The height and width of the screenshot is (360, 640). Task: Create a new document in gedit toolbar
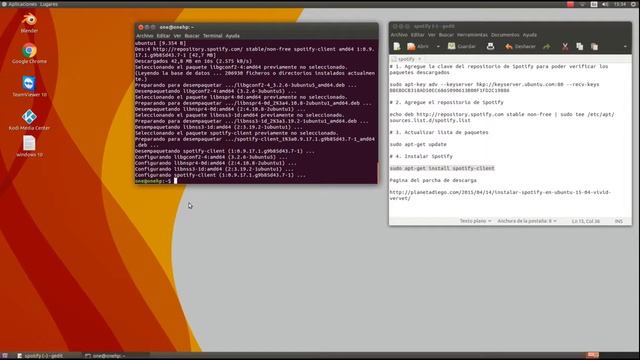[x=397, y=47]
